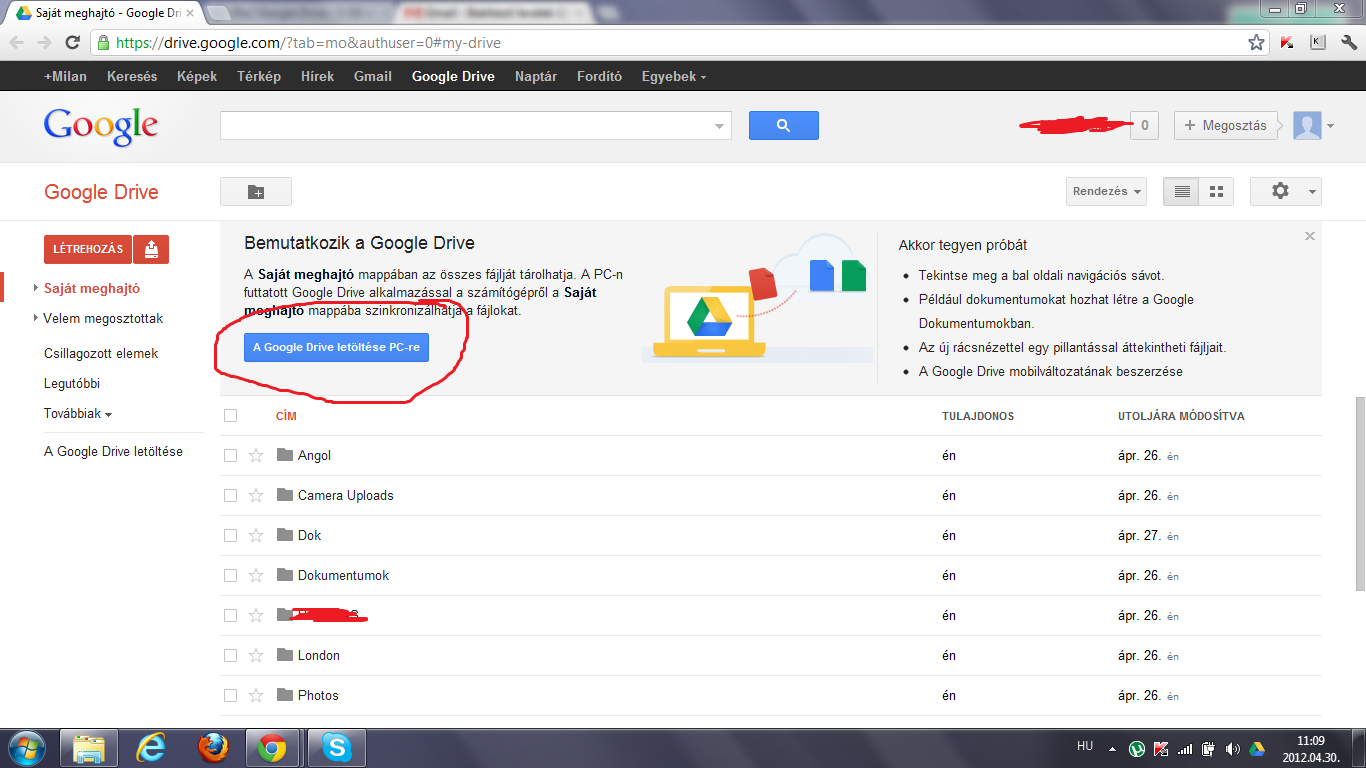Image resolution: width=1366 pixels, height=768 pixels.
Task: Check the box for Photos folder
Action: pos(231,695)
